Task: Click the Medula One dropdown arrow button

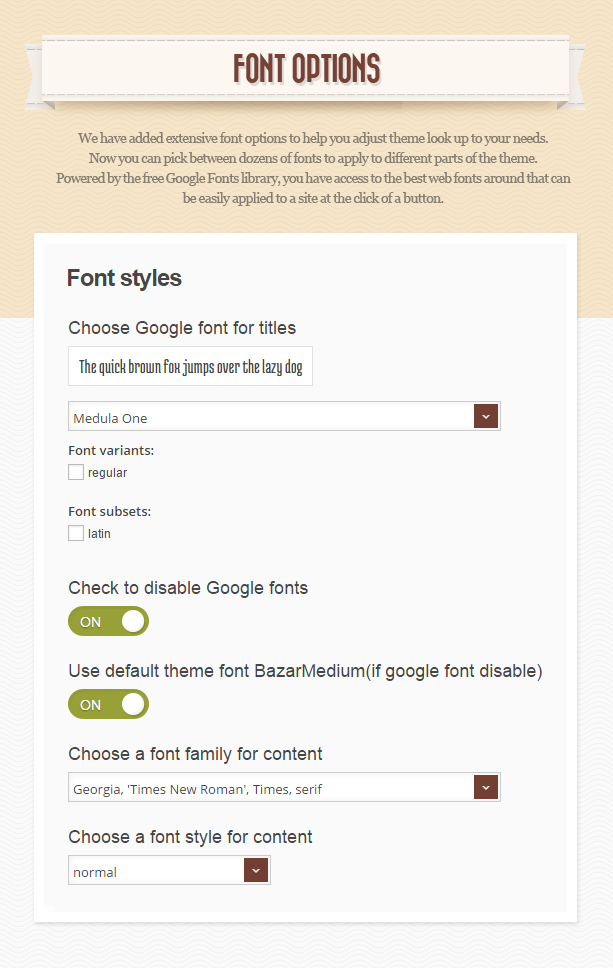Action: 486,416
